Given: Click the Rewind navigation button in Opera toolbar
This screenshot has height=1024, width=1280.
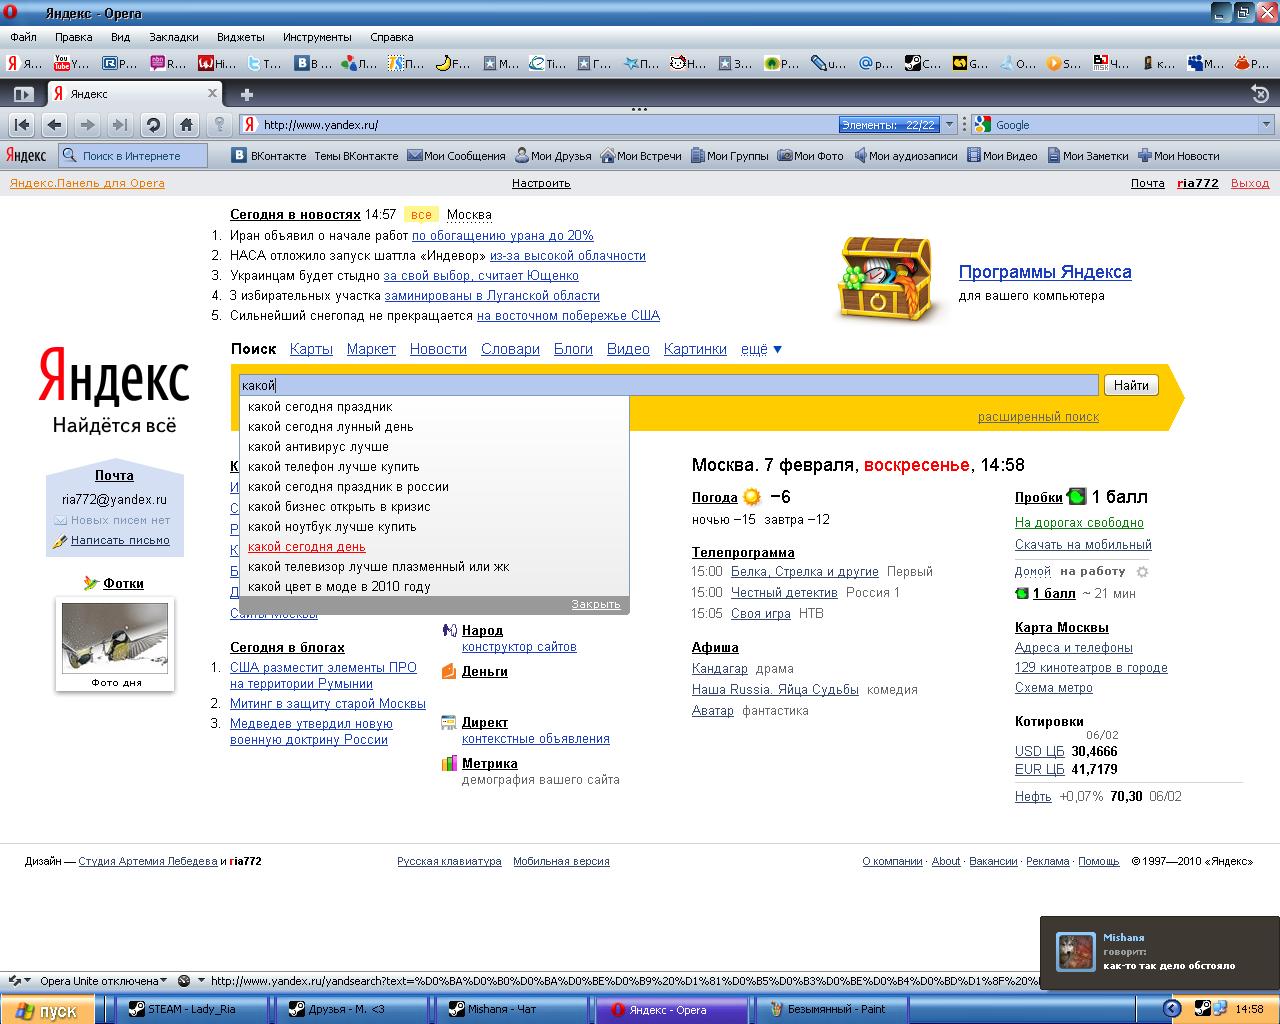Looking at the screenshot, I should pyautogui.click(x=22, y=125).
